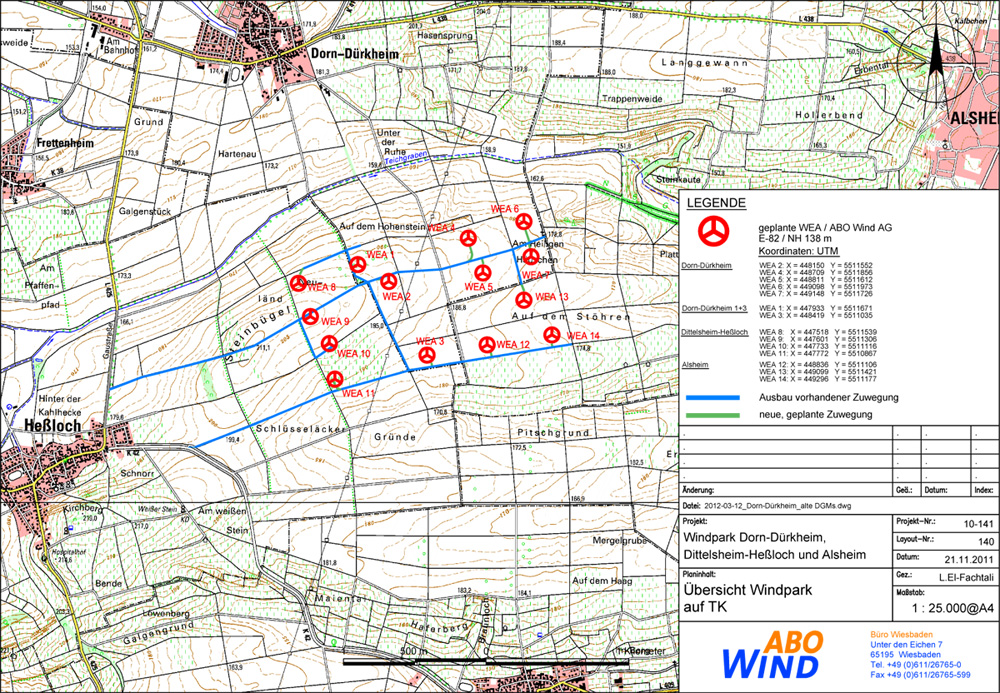Image resolution: width=1000 pixels, height=693 pixels.
Task: Click the turbine symbol in the legend
Action: [x=713, y=232]
